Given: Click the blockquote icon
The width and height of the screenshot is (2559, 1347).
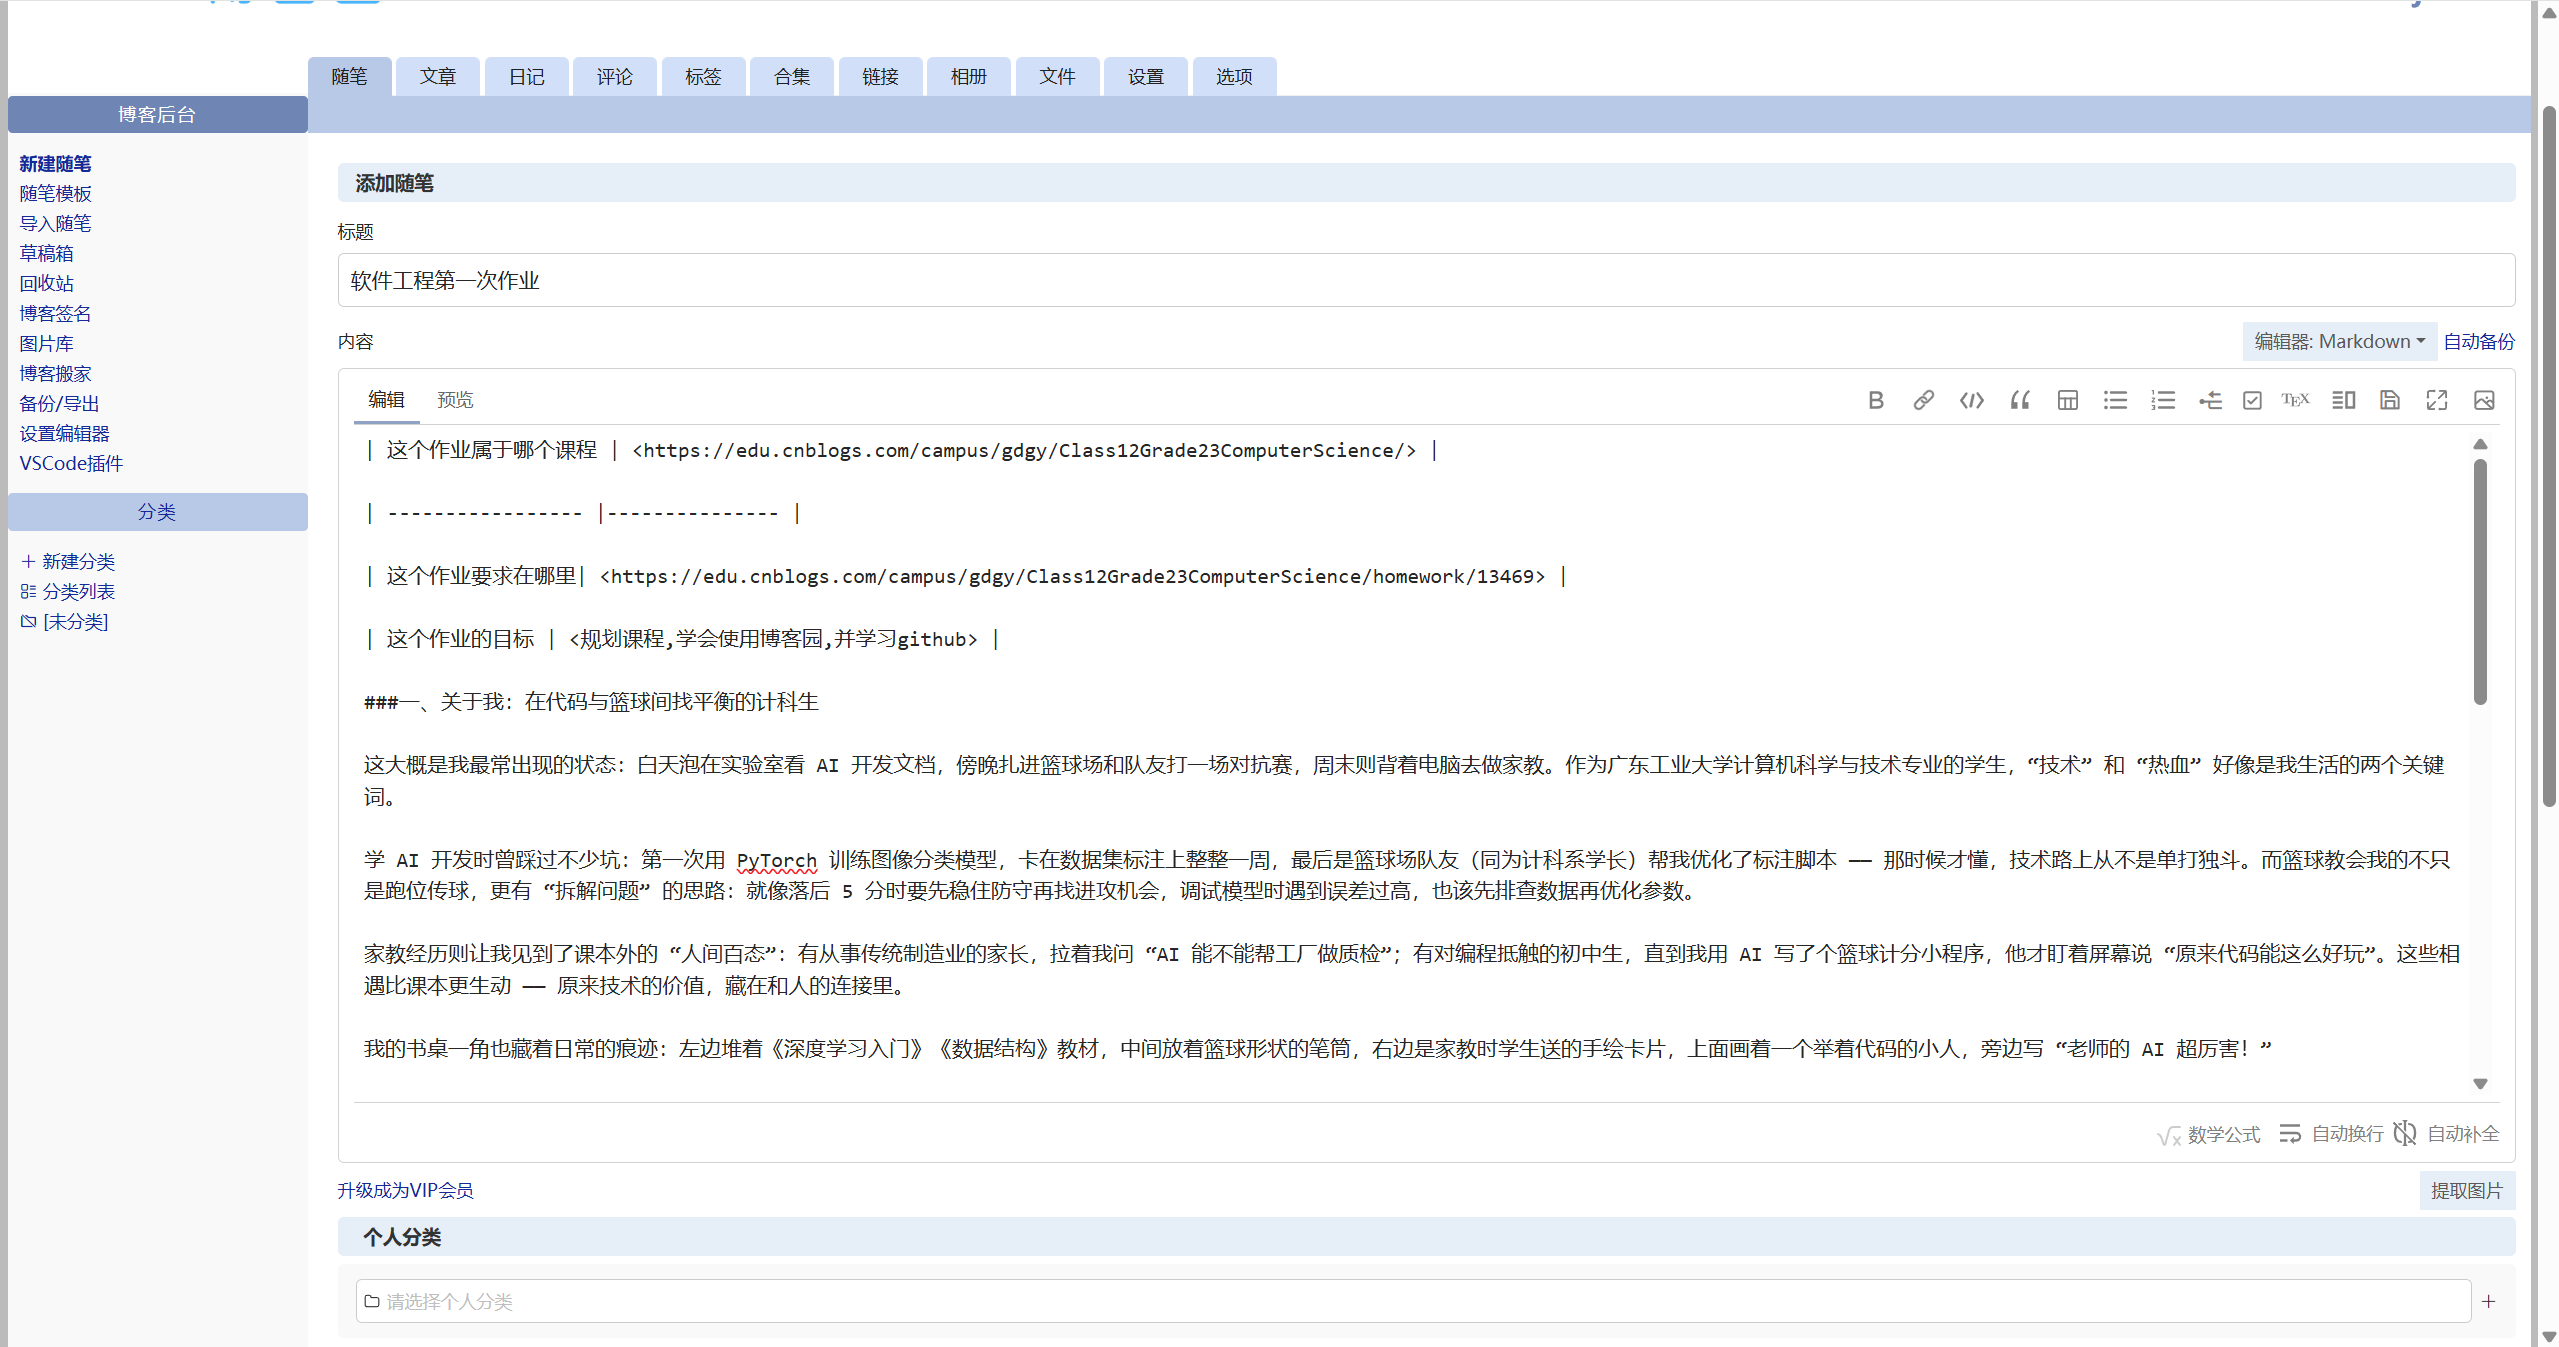Looking at the screenshot, I should click(x=2019, y=400).
